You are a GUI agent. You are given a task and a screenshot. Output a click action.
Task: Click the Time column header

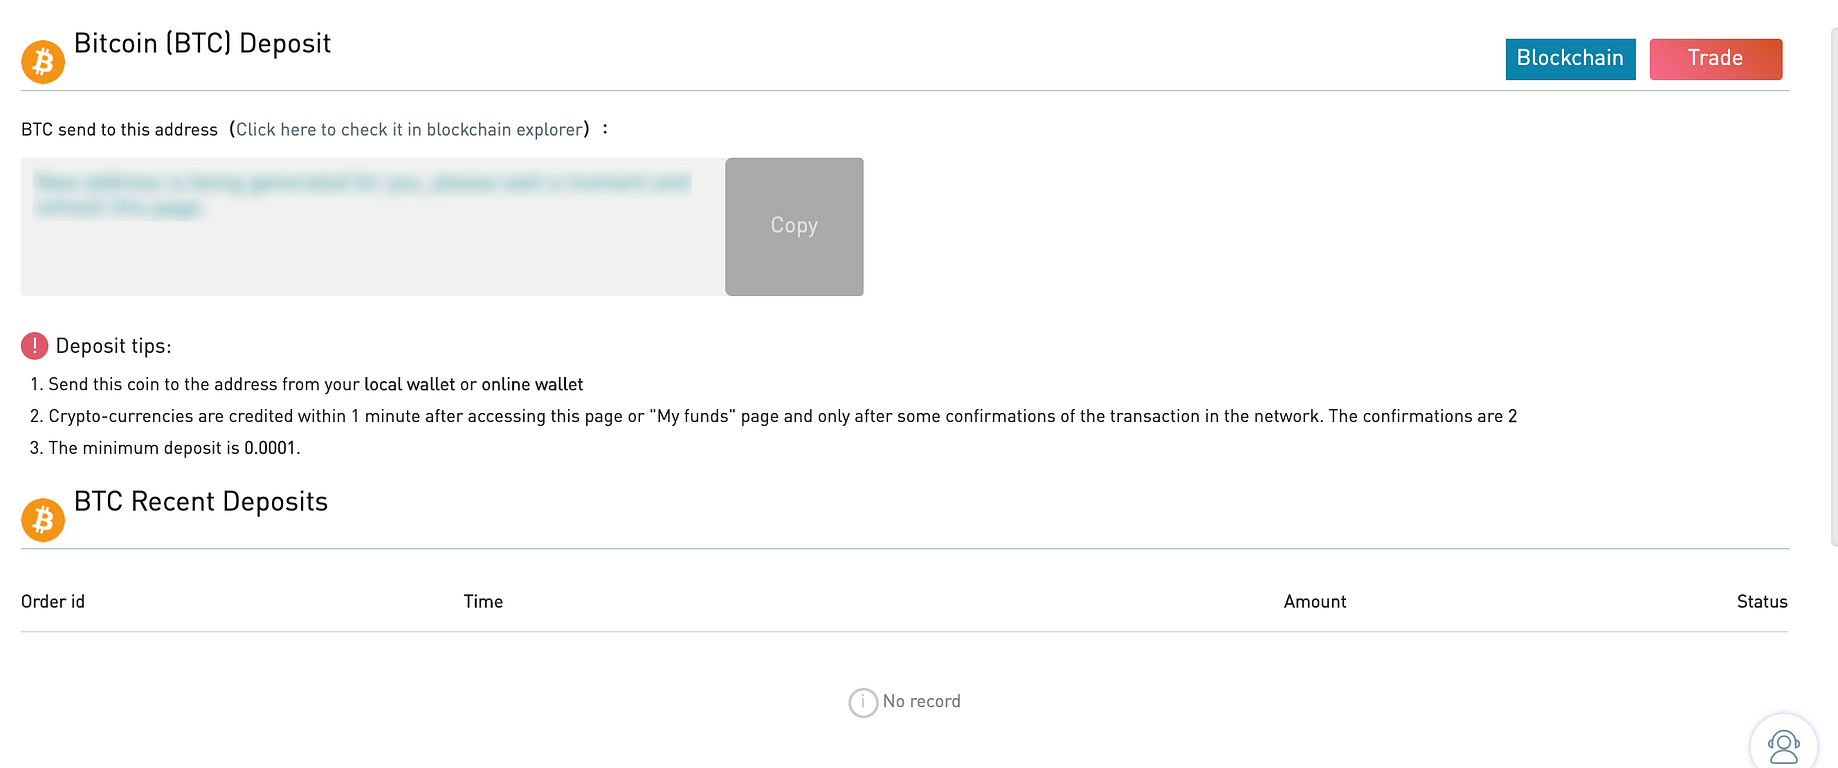click(x=483, y=602)
